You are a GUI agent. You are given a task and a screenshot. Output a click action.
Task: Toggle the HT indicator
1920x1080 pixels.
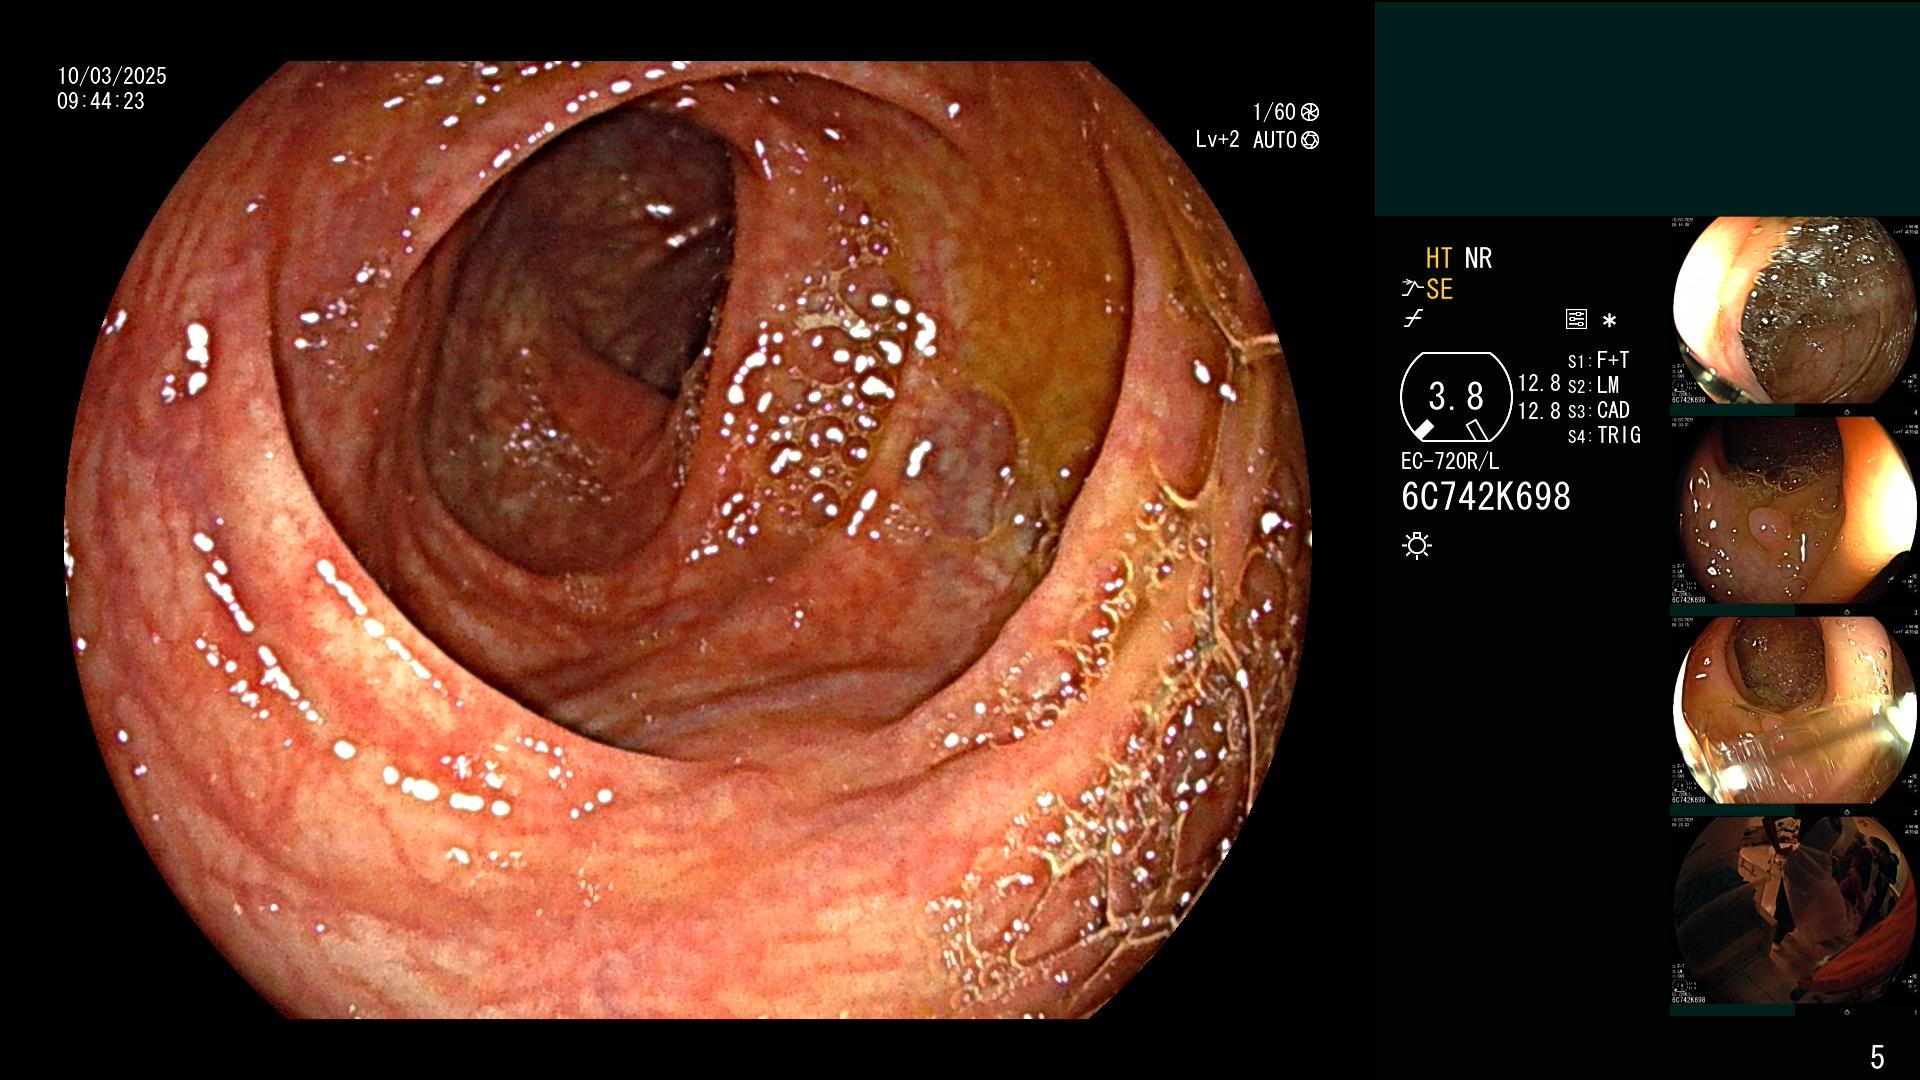[x=1439, y=259]
